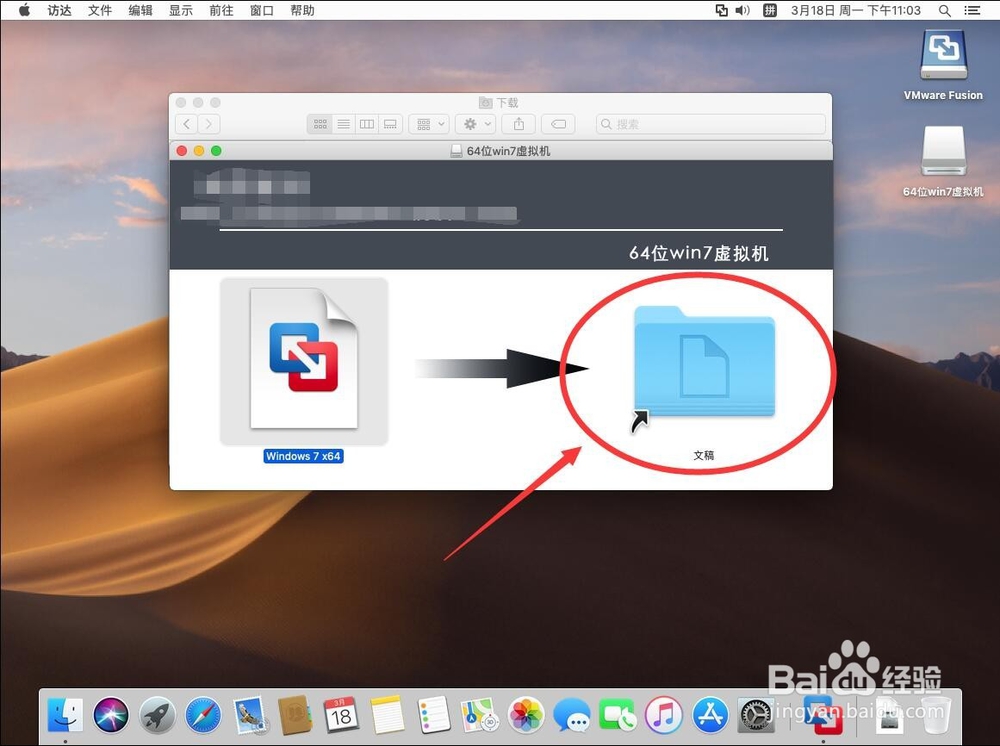Click the 64位win7虚拟机 window title
Viewport: 1000px width, 746px height.
pos(508,151)
